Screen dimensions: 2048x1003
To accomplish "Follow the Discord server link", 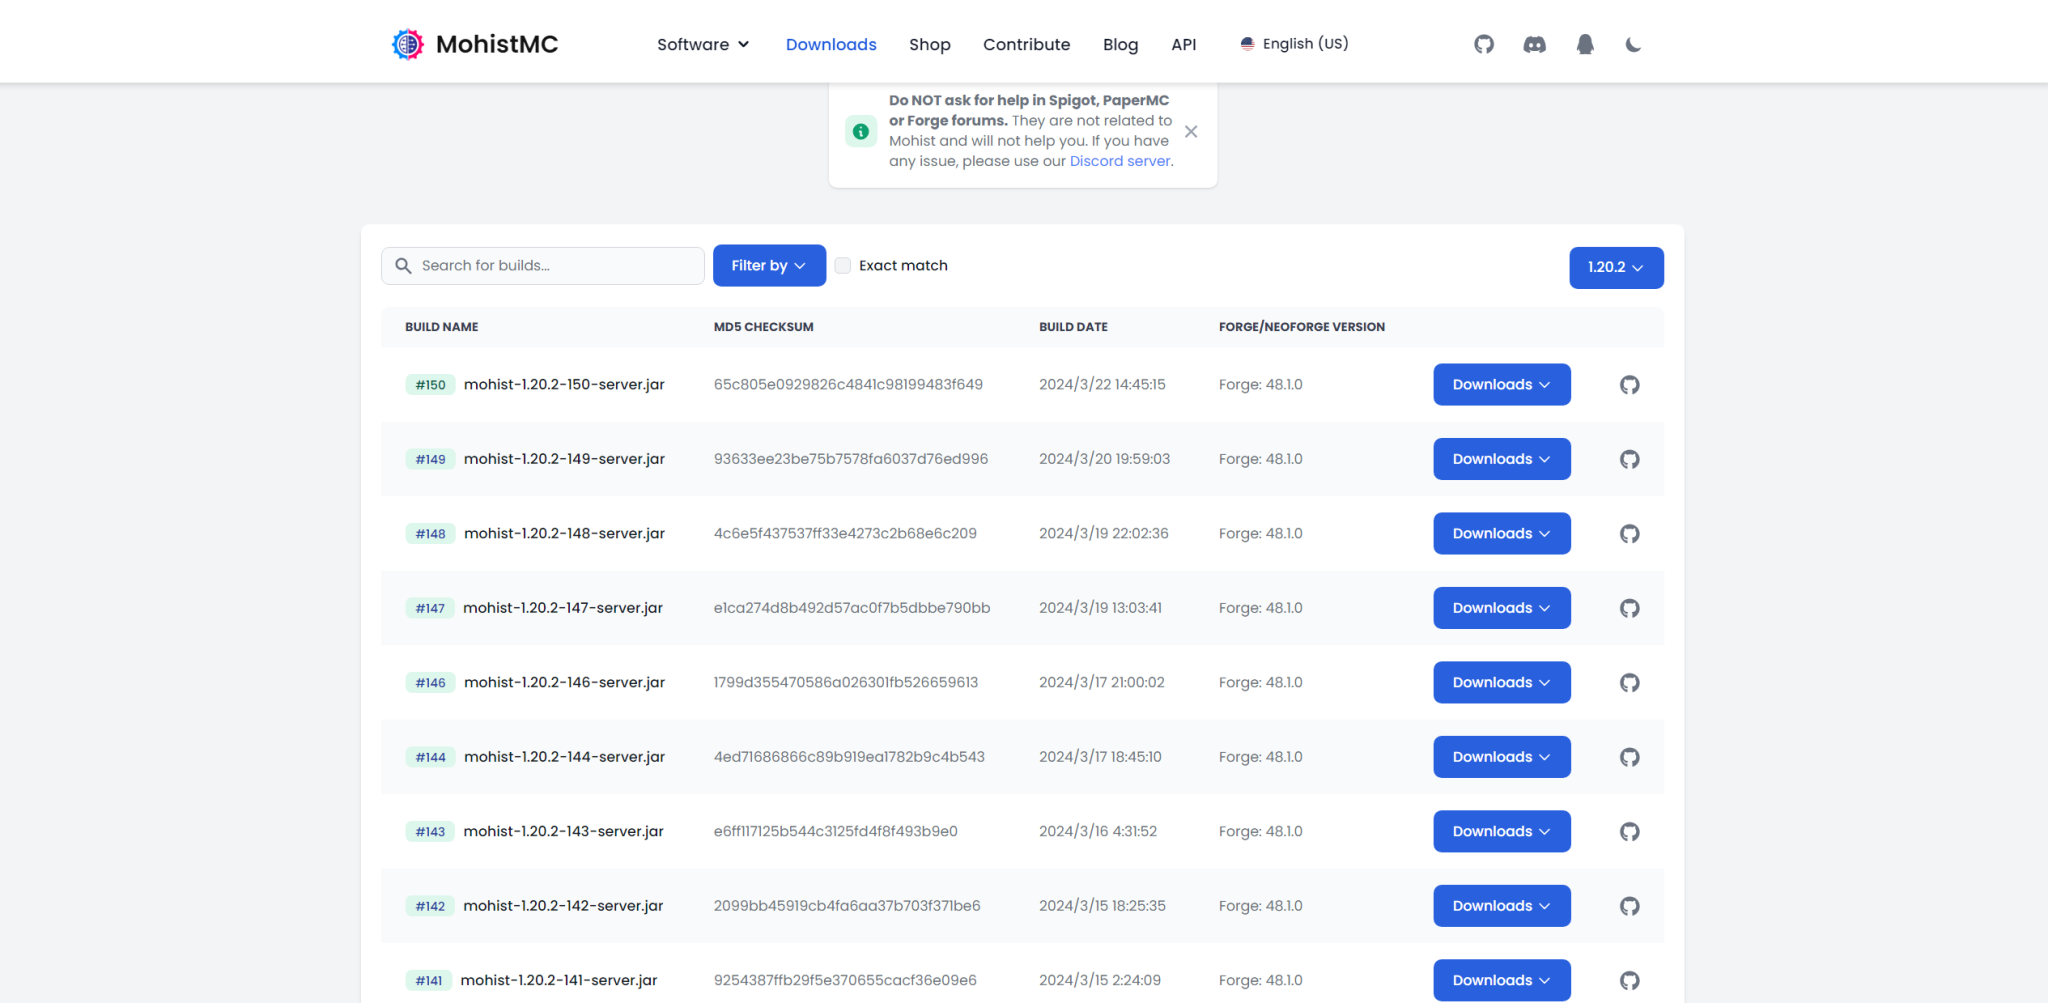I will (x=1119, y=161).
